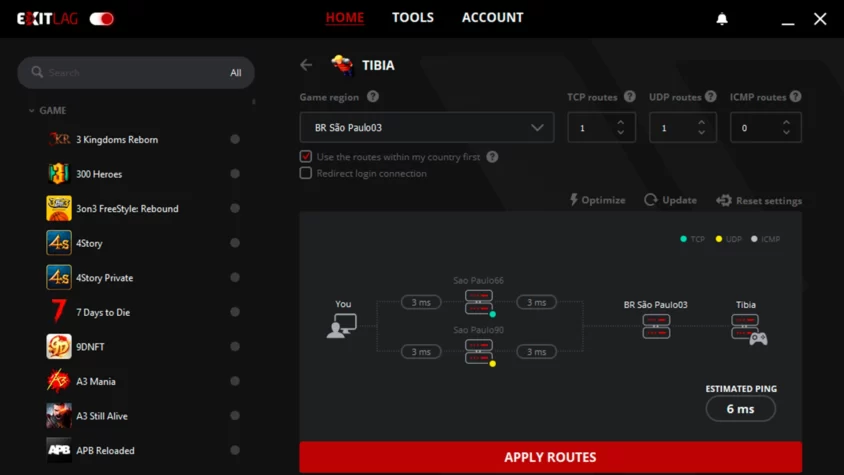Select the 9DNFT game icon
Image resolution: width=844 pixels, height=475 pixels.
coord(59,346)
